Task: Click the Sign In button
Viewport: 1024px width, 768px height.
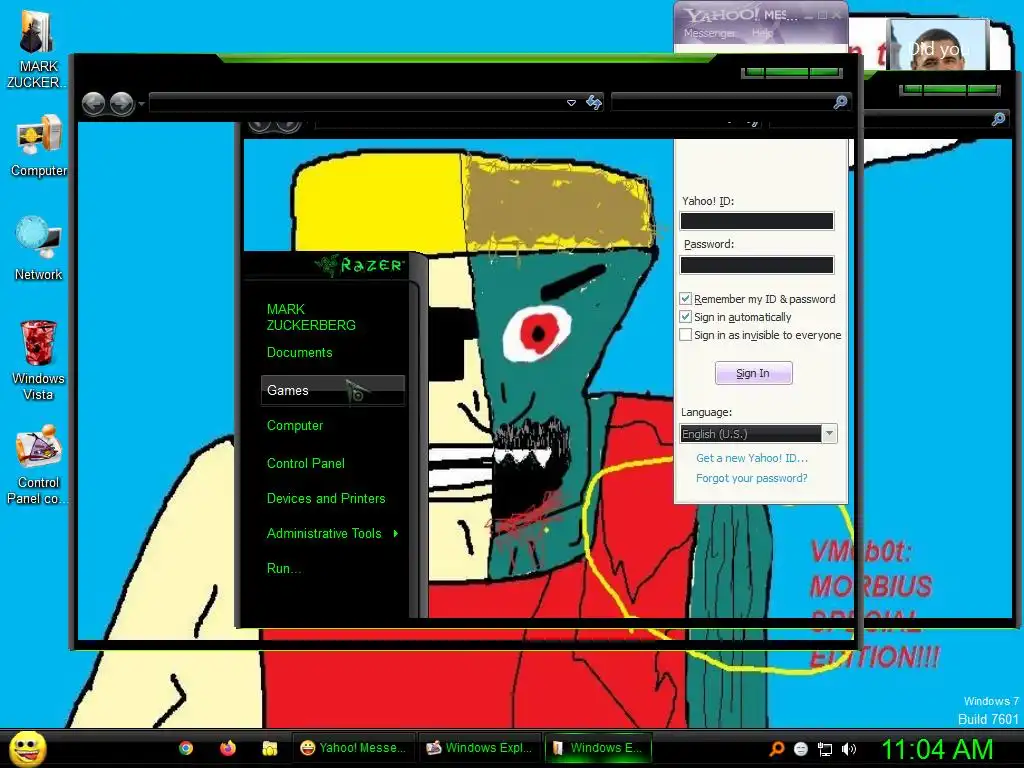Action: [x=754, y=373]
